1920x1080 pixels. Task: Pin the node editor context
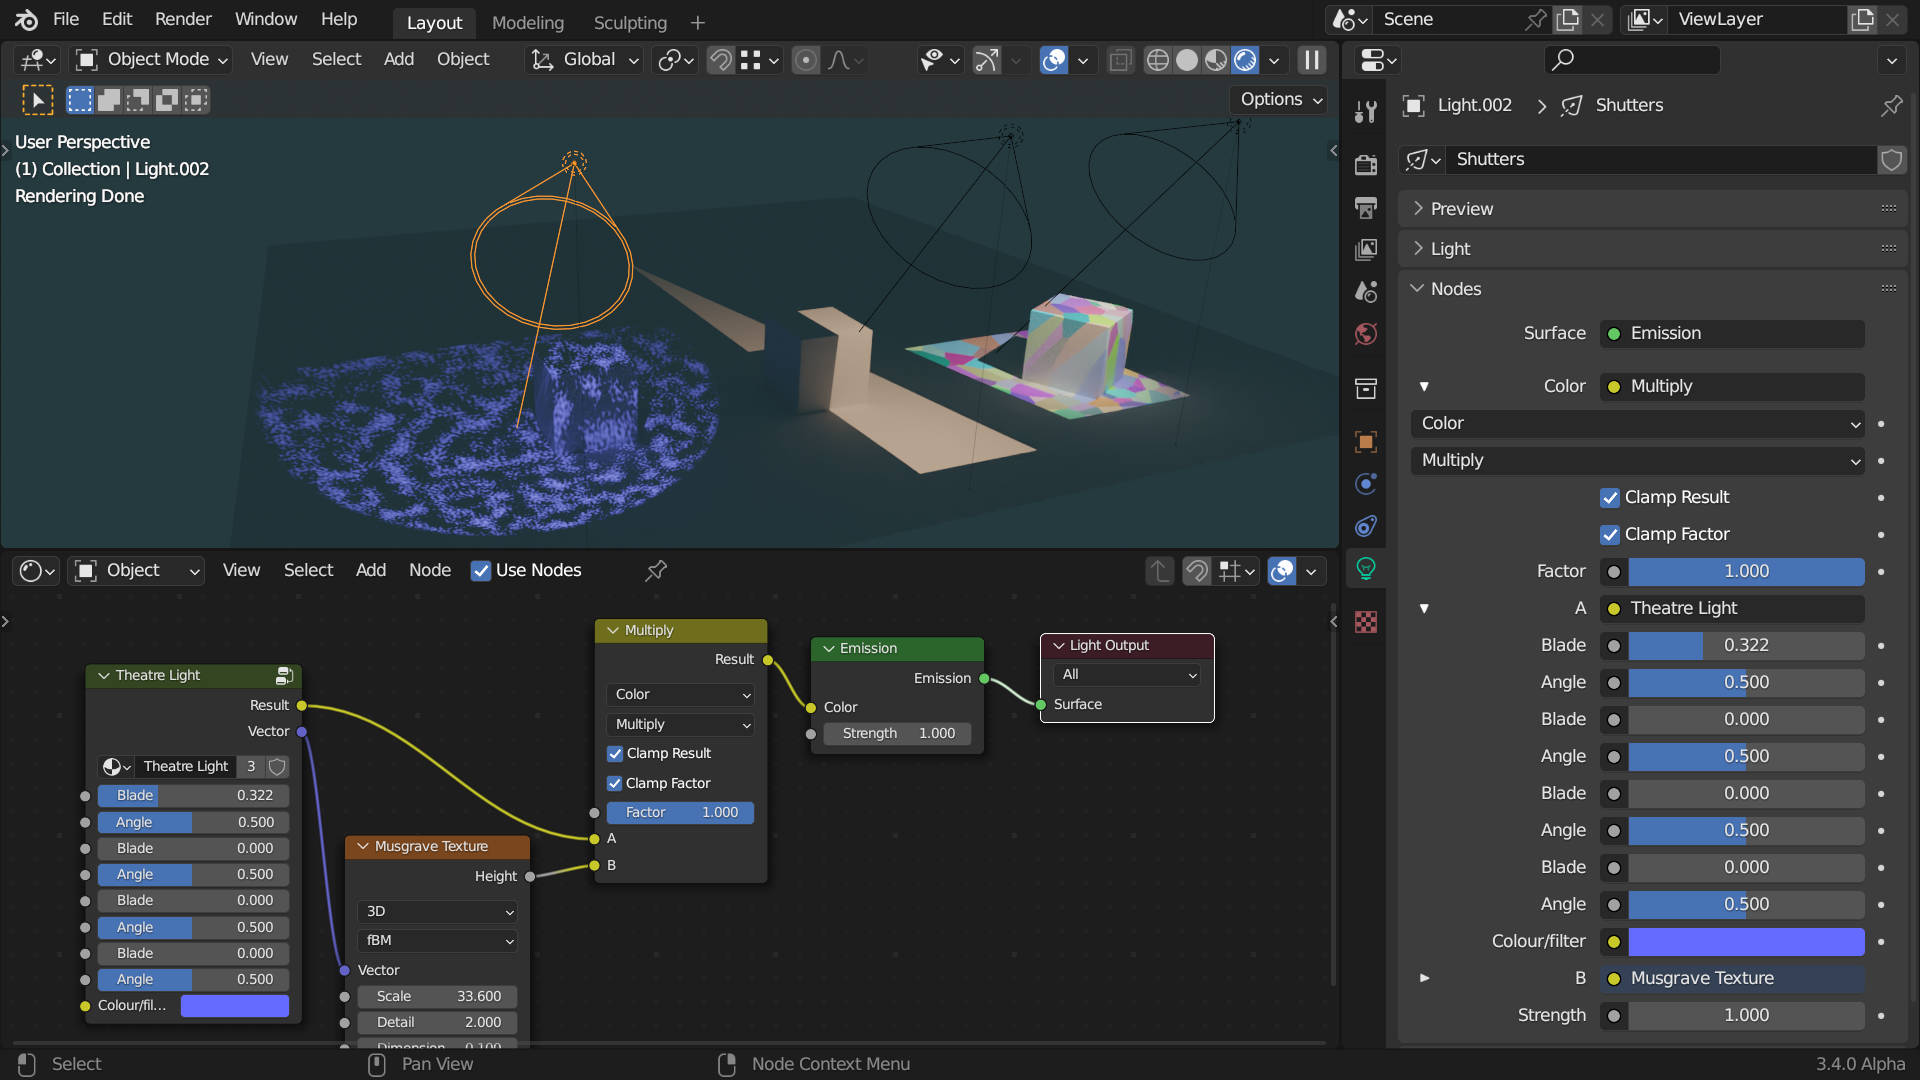pos(656,570)
